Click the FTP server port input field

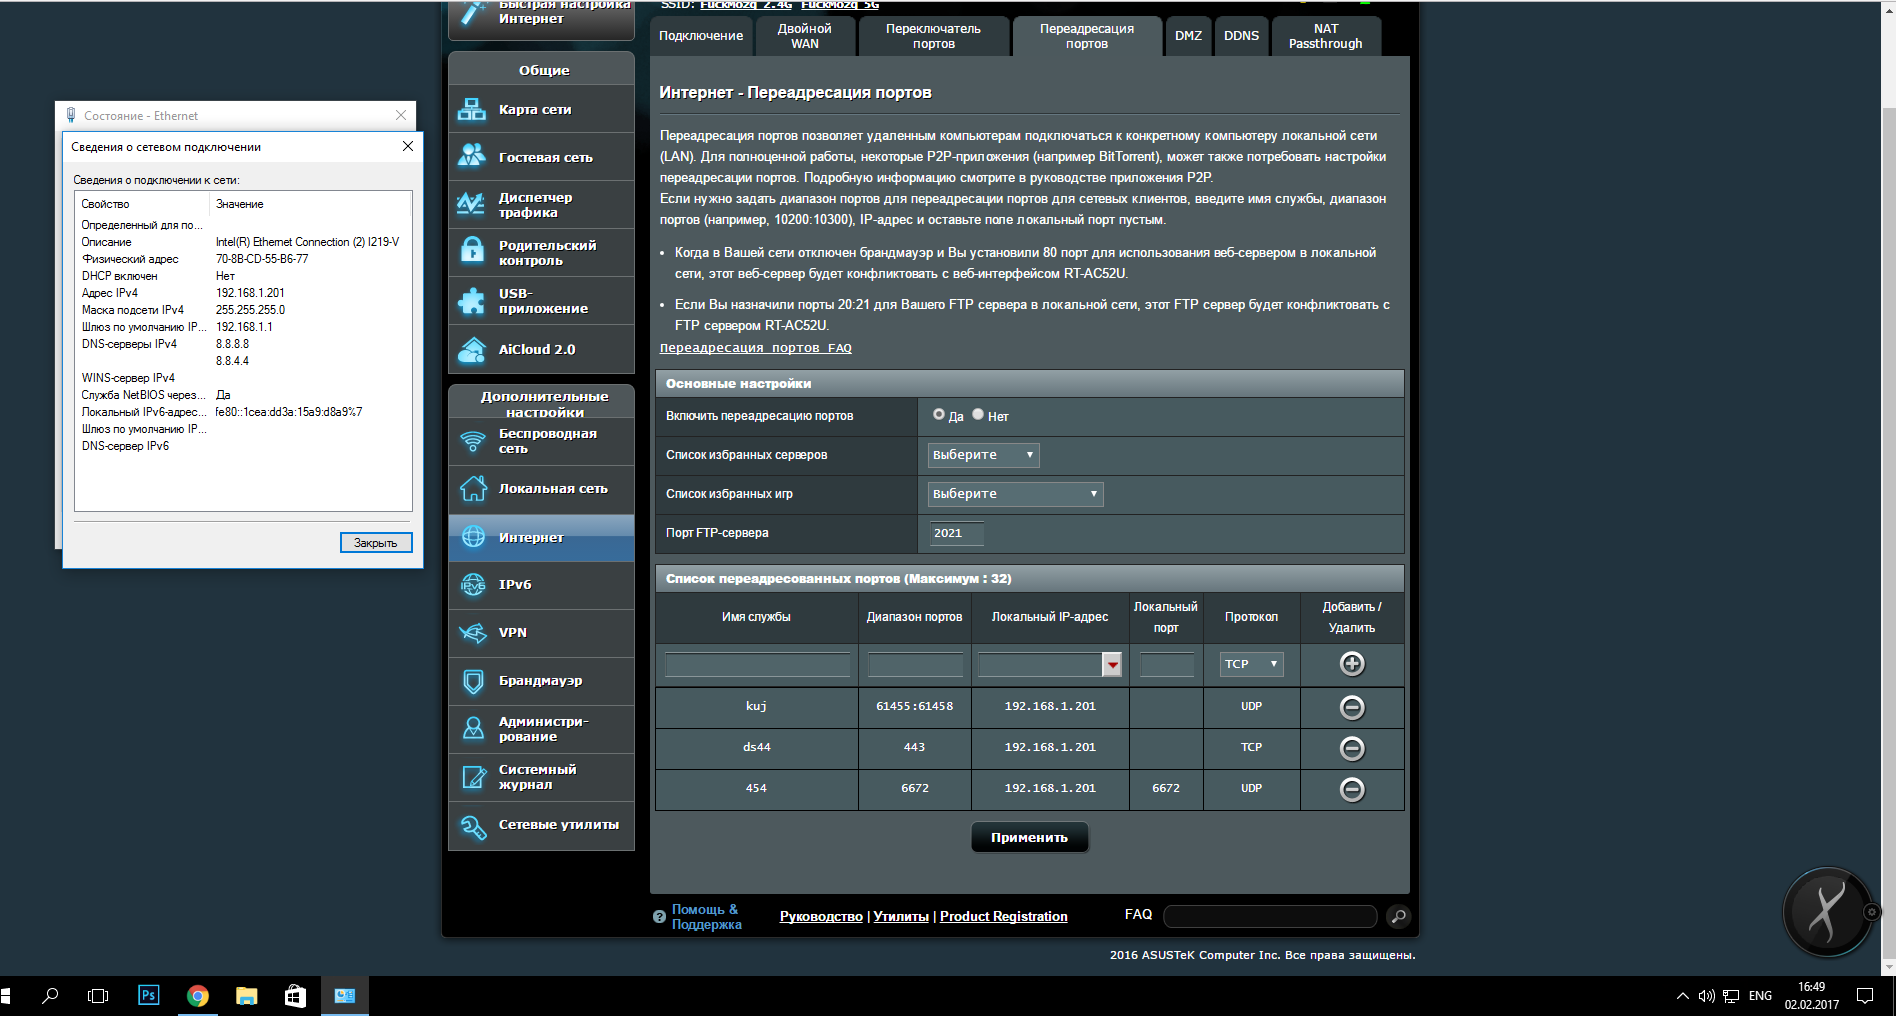tap(956, 533)
